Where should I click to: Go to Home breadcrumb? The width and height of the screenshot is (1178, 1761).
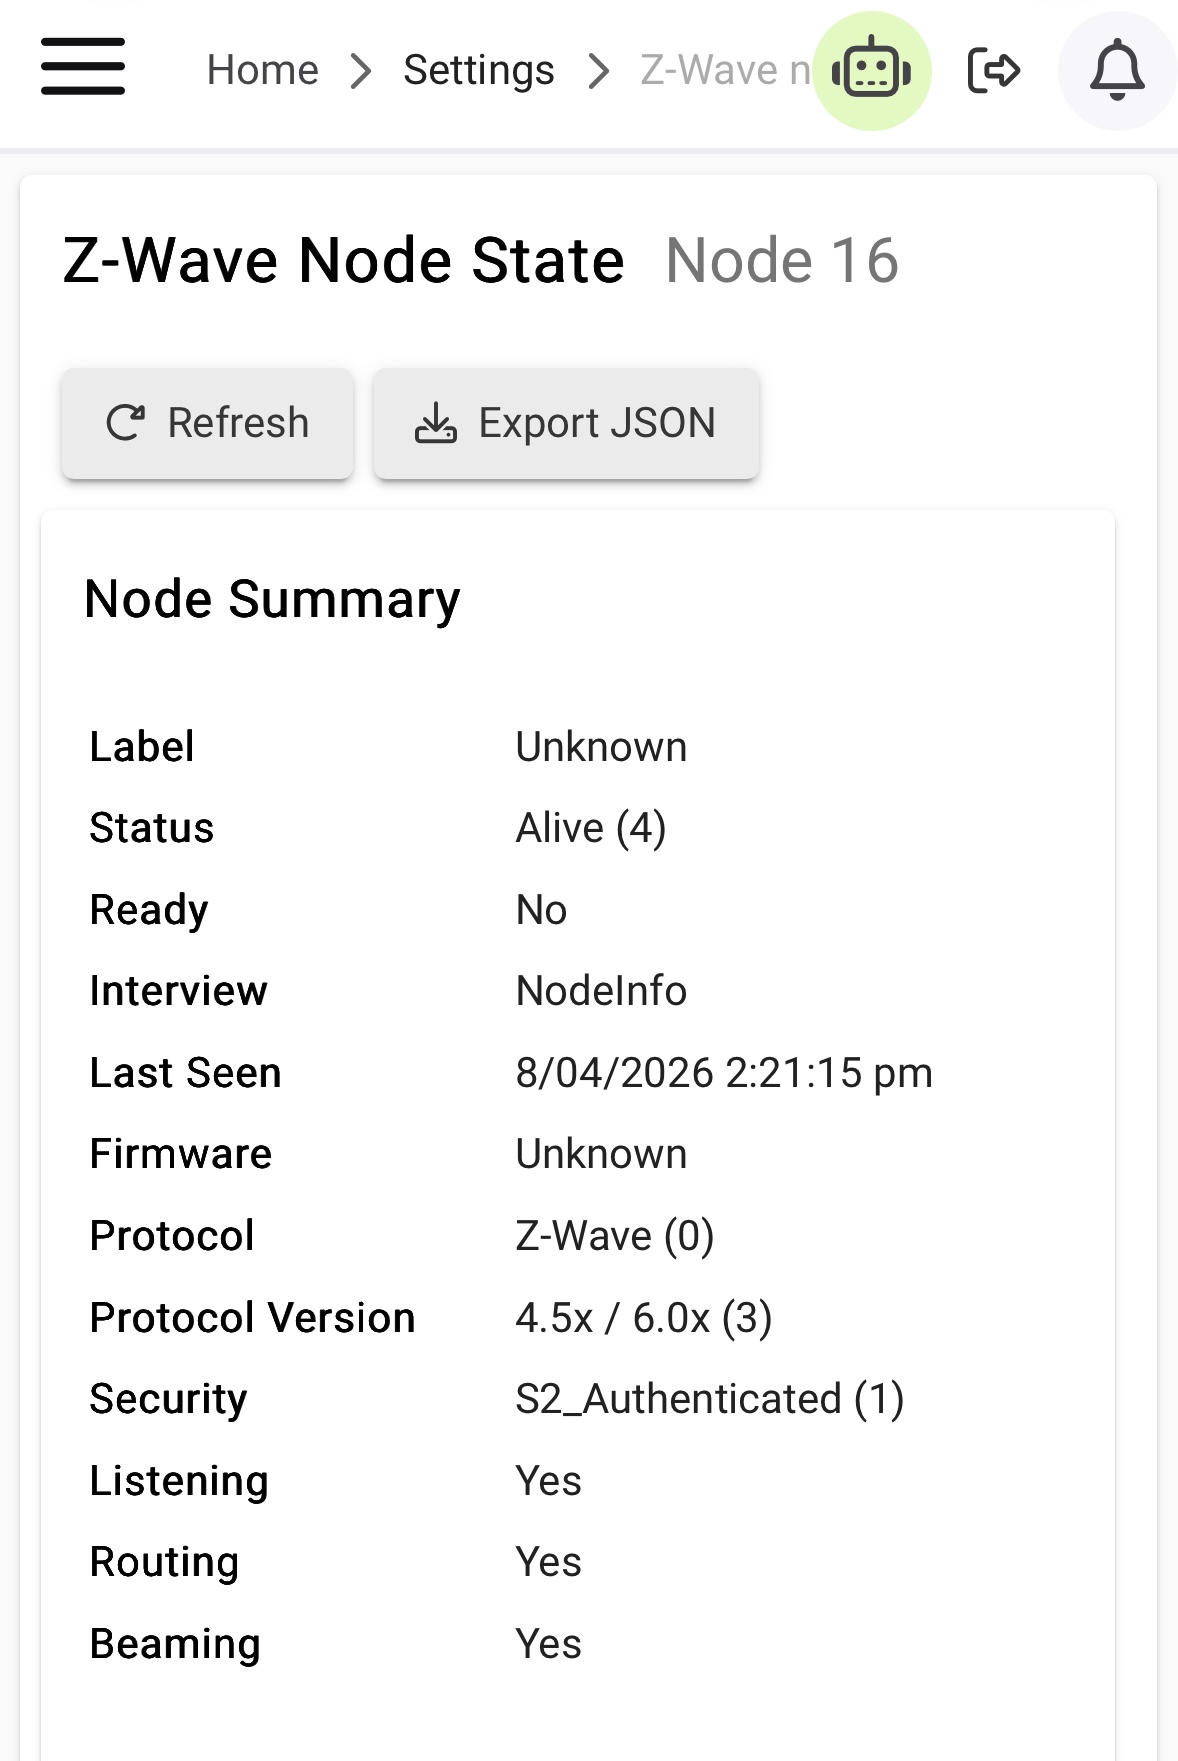point(263,71)
